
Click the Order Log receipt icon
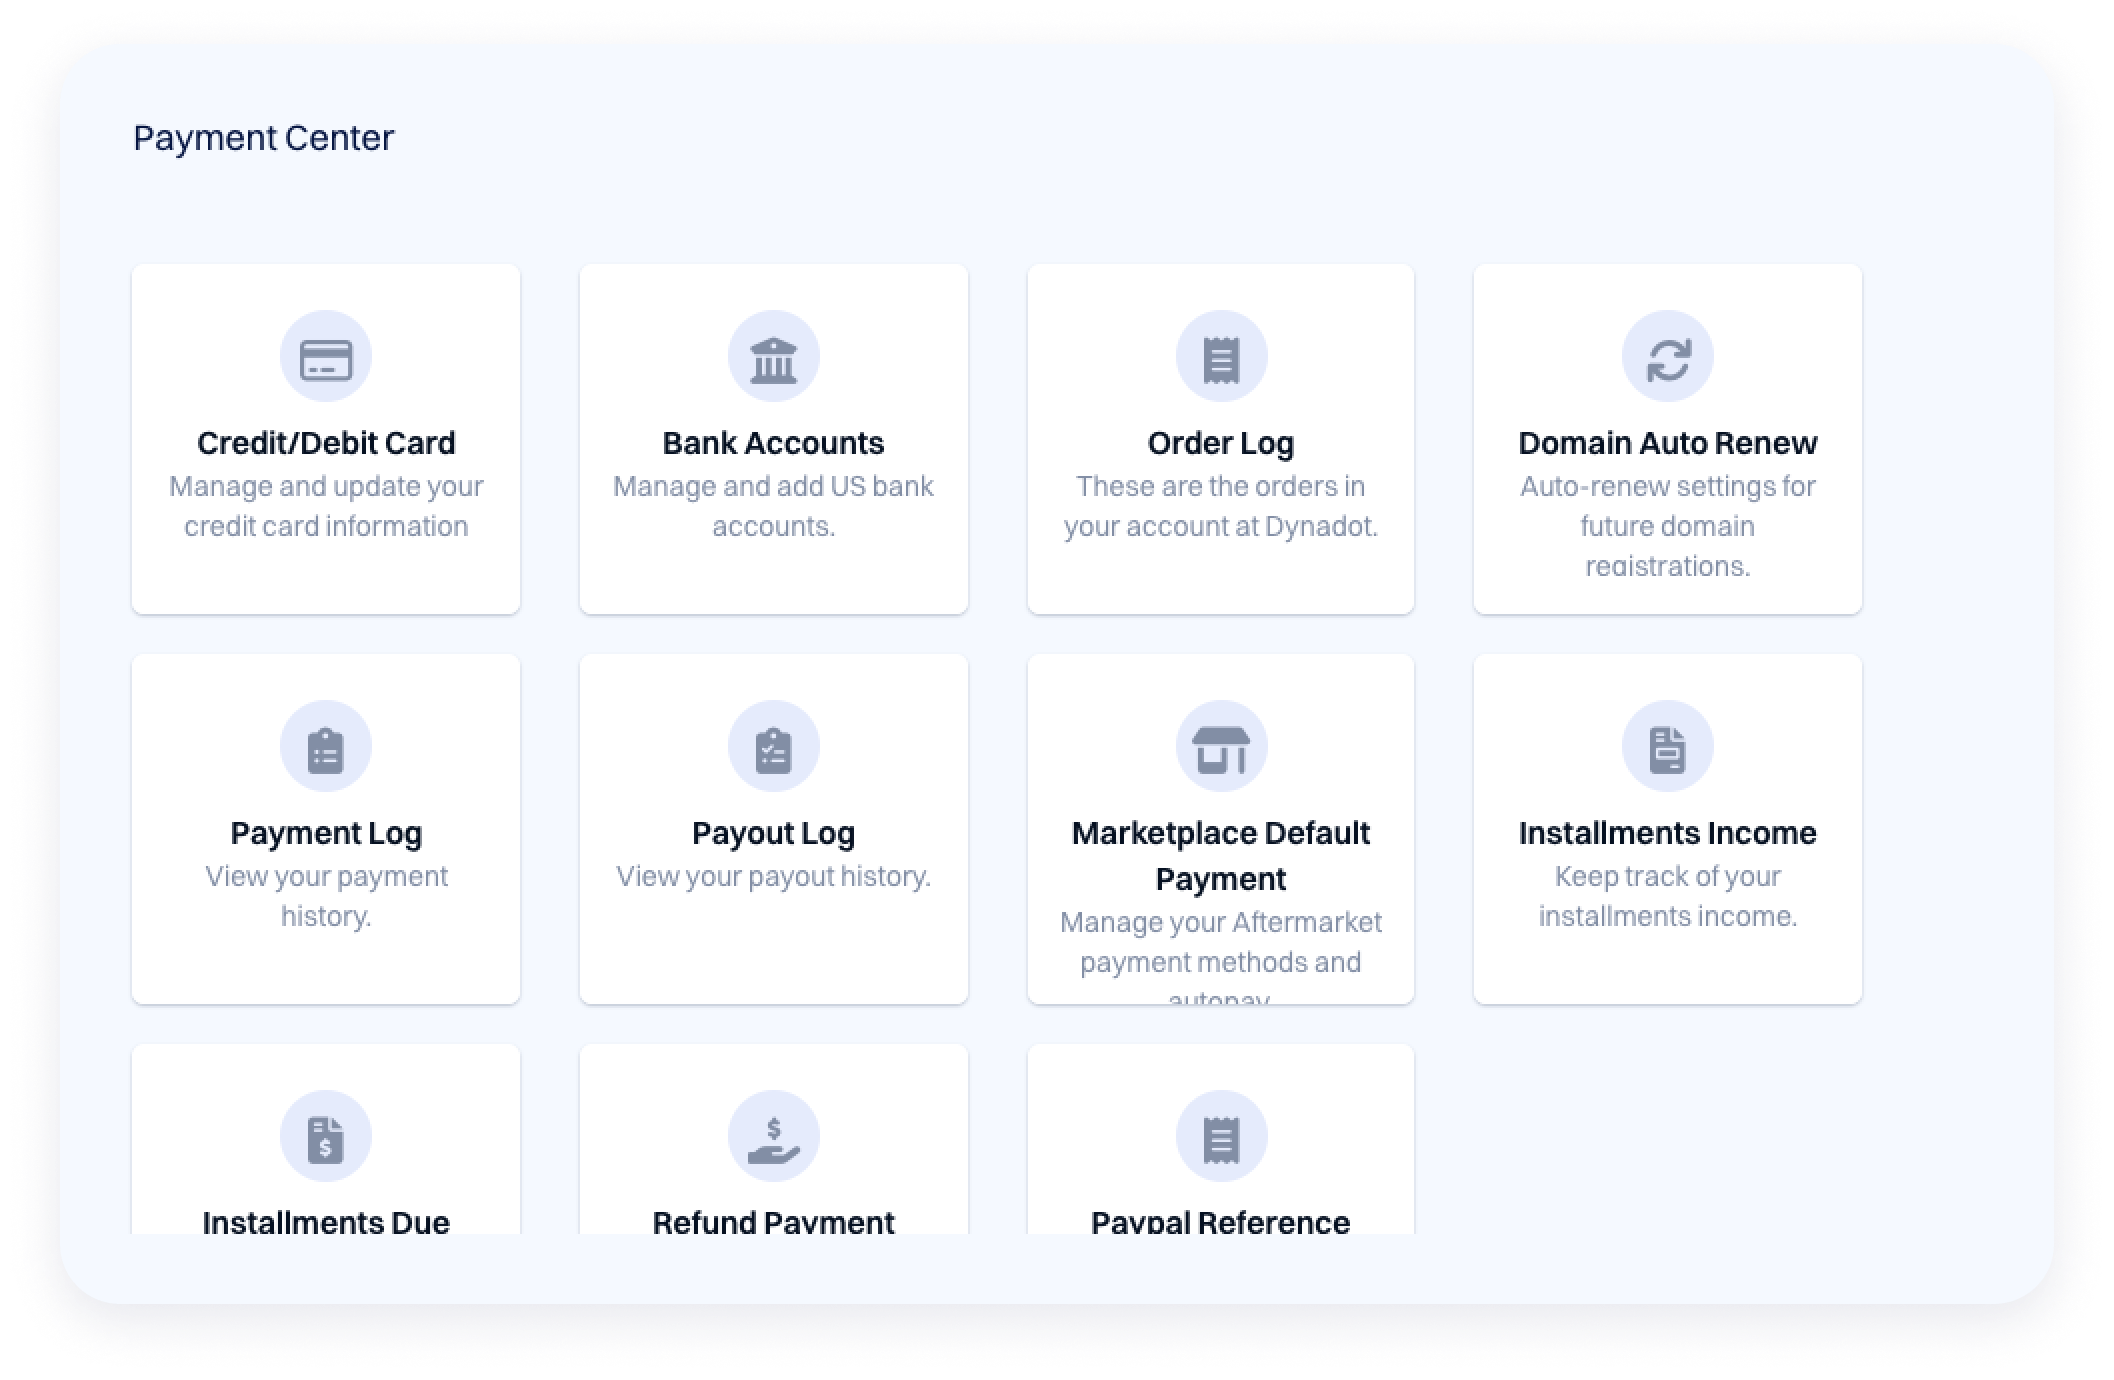tap(1221, 357)
